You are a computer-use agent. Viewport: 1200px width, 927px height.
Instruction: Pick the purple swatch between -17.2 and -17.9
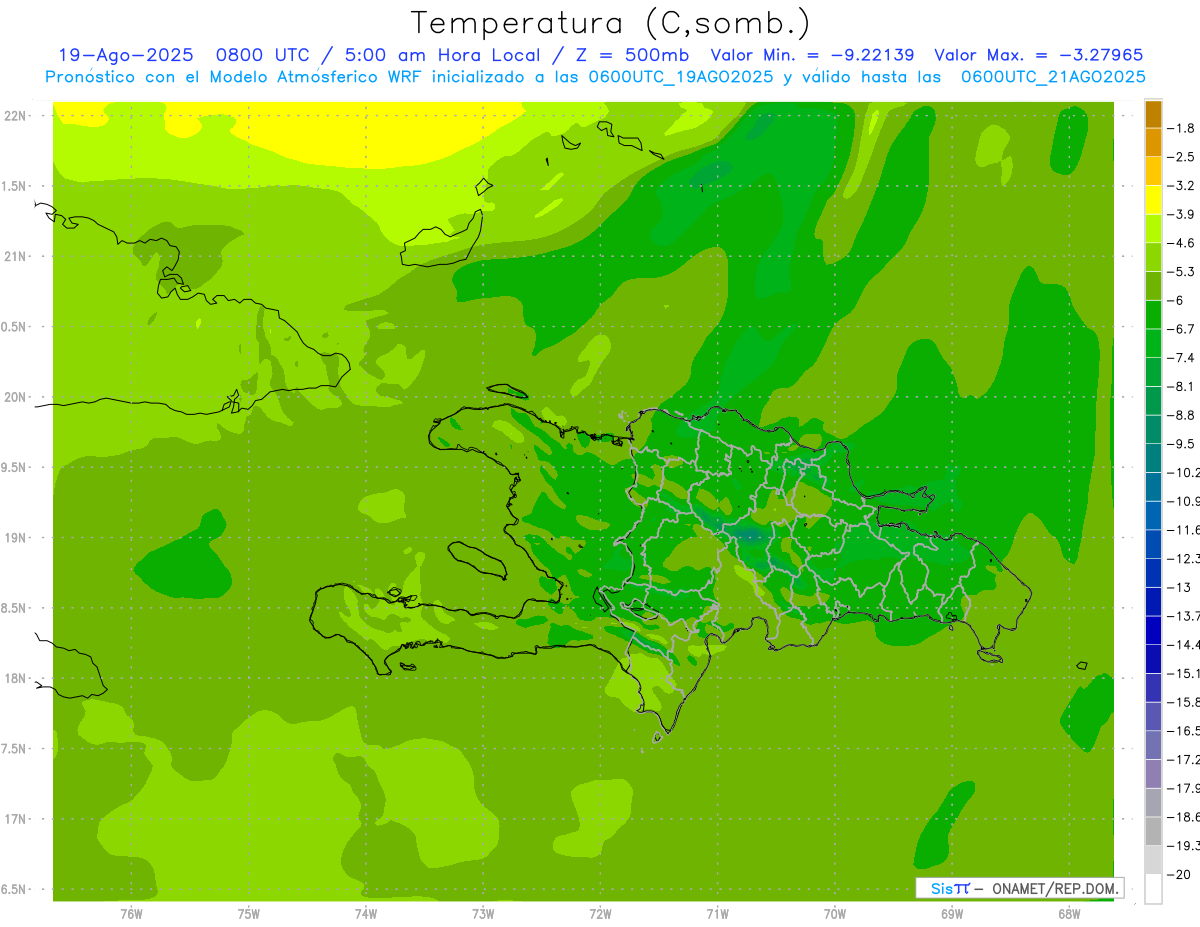click(x=1153, y=773)
